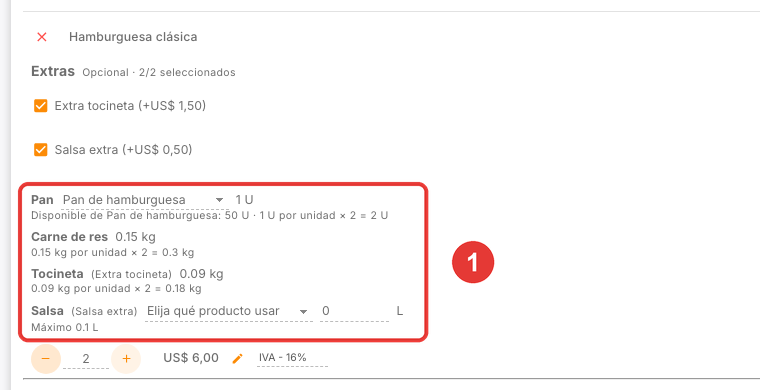Click the US$ 6,00 price amount
Screen dimensions: 760x390
point(191,358)
